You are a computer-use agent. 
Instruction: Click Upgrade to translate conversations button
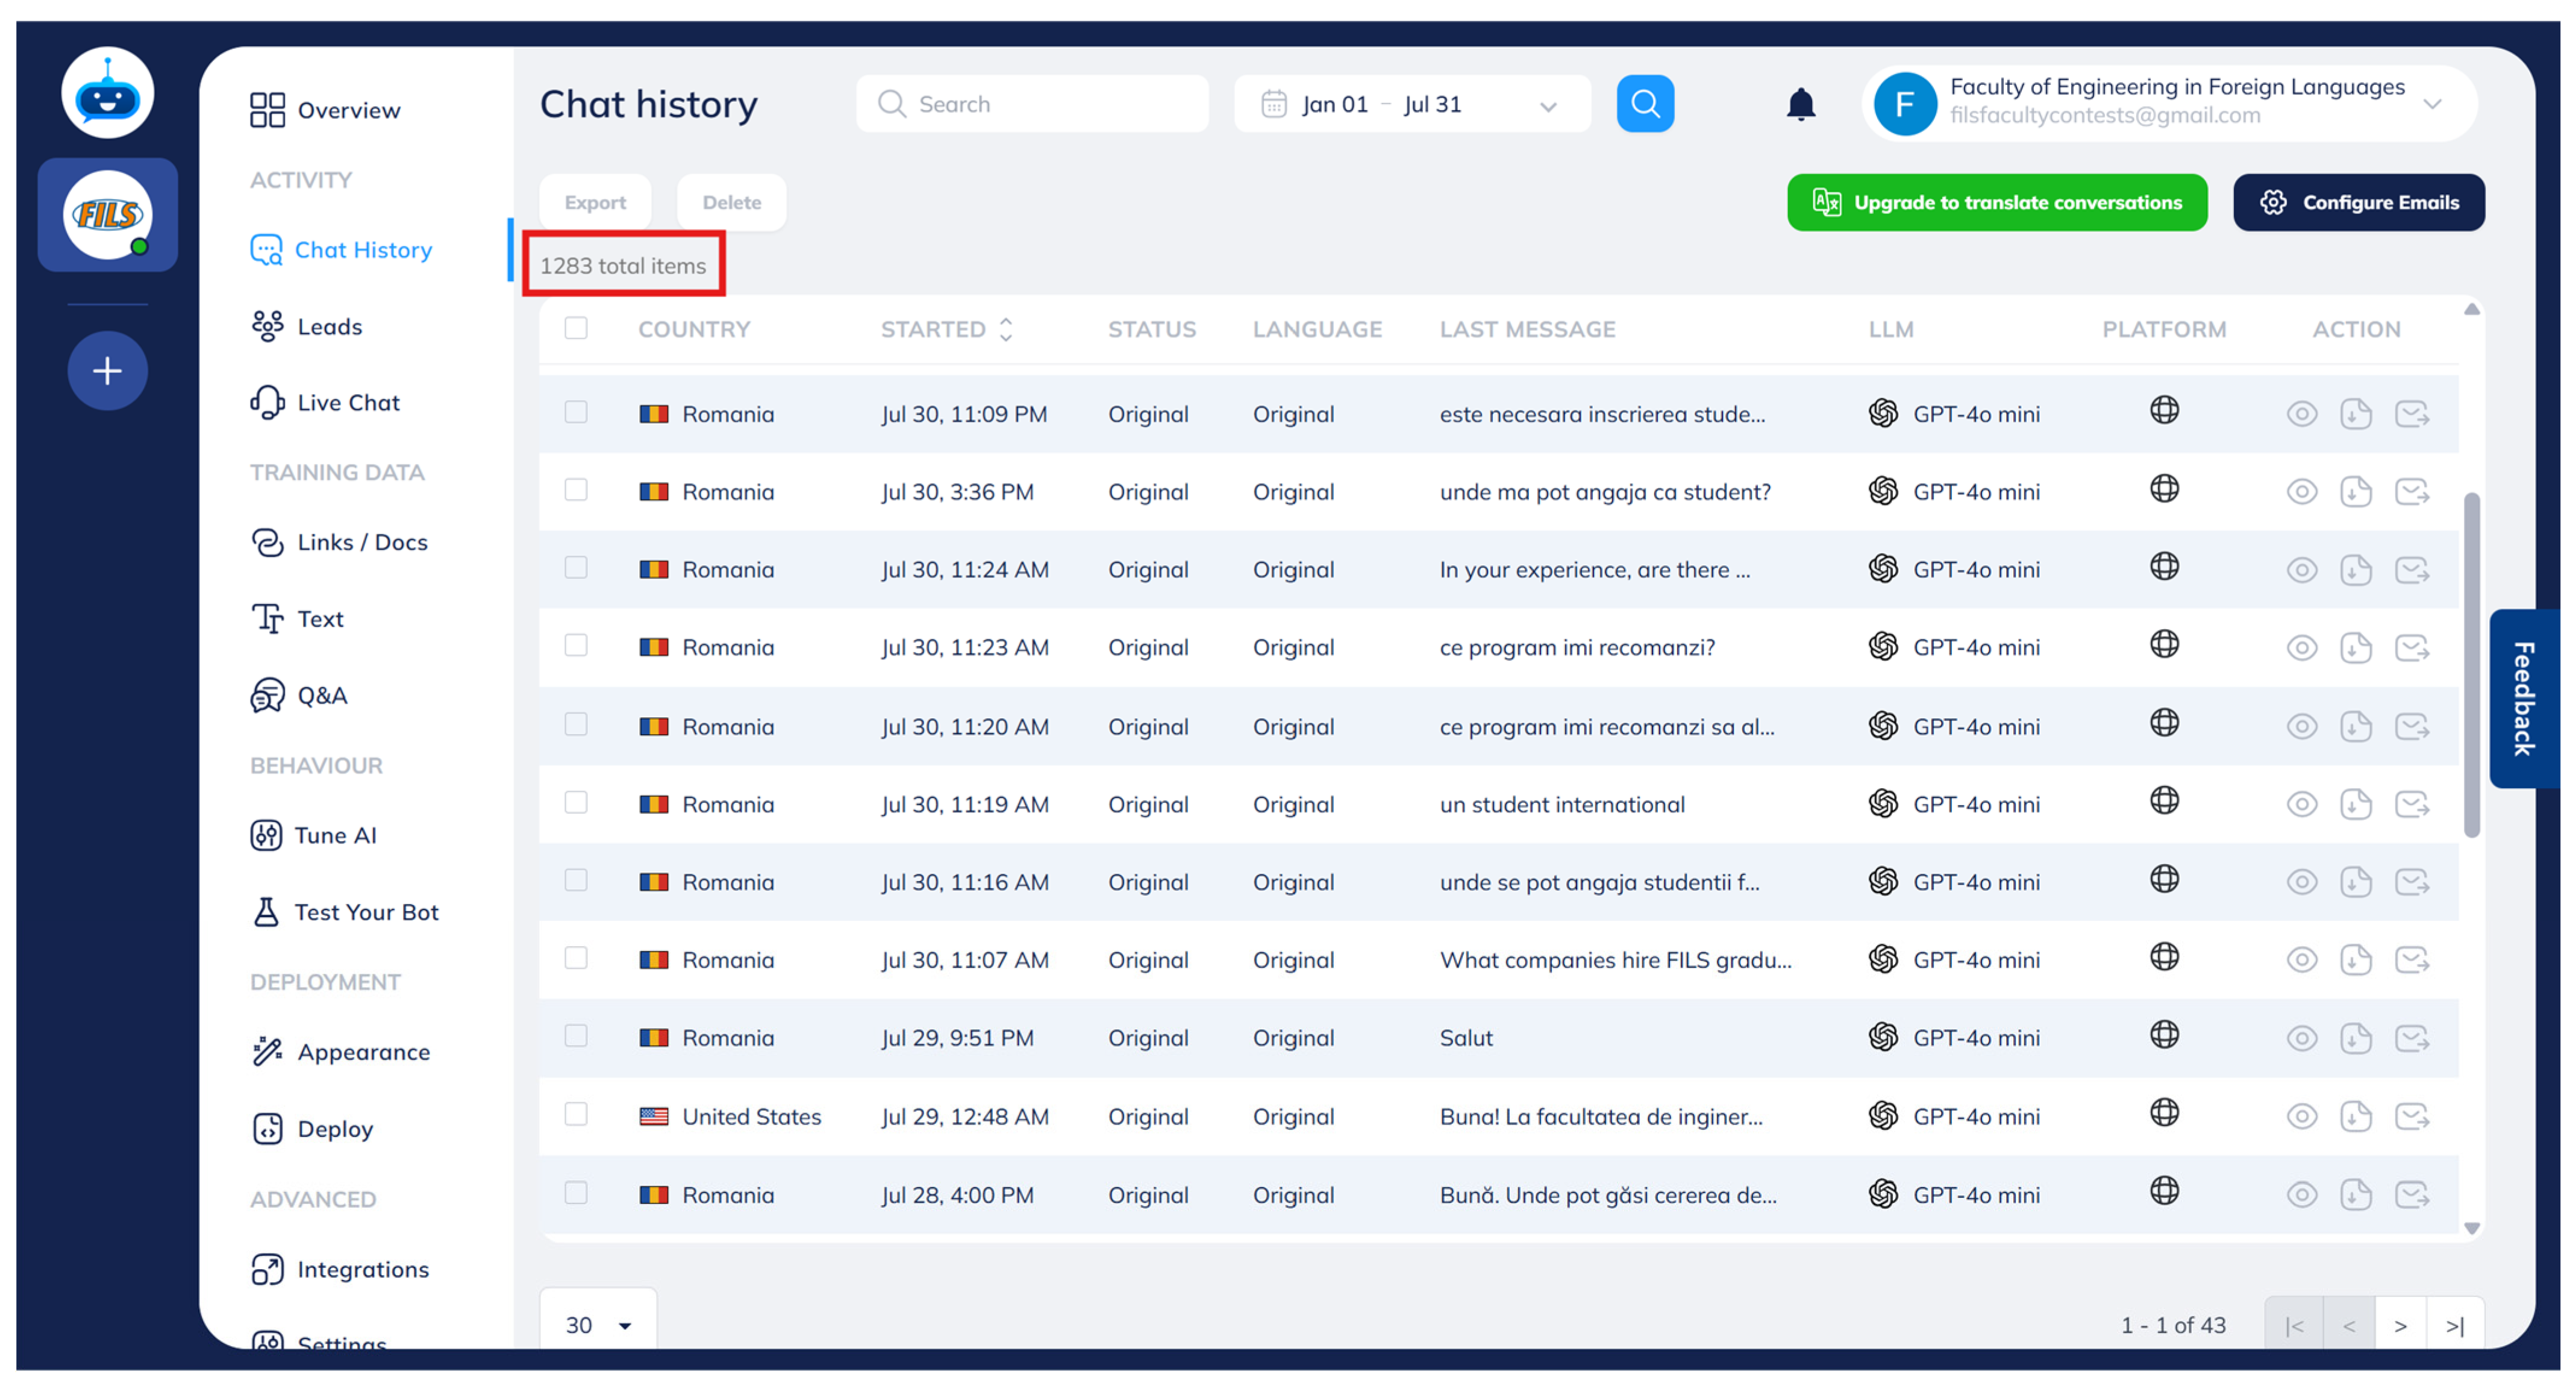pos(1996,202)
